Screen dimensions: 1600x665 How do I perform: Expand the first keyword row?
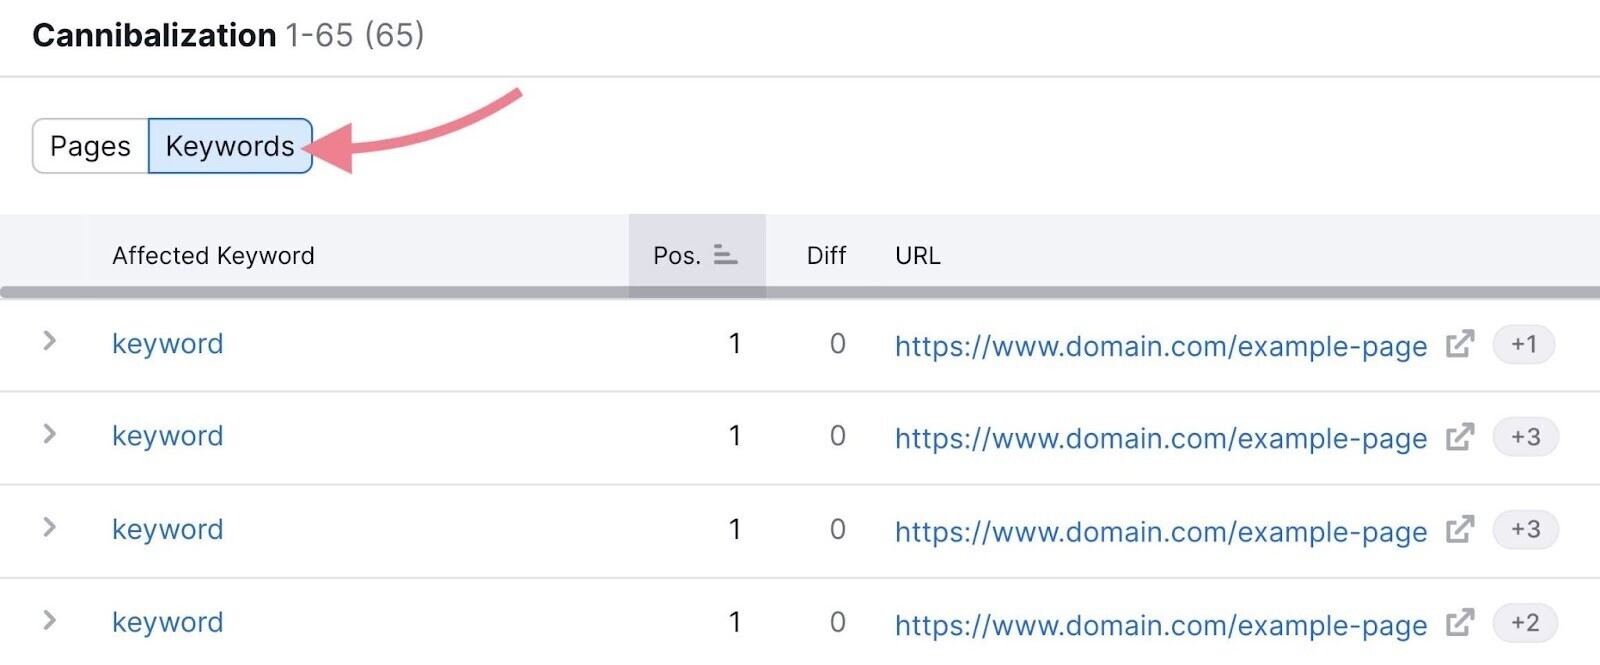49,342
